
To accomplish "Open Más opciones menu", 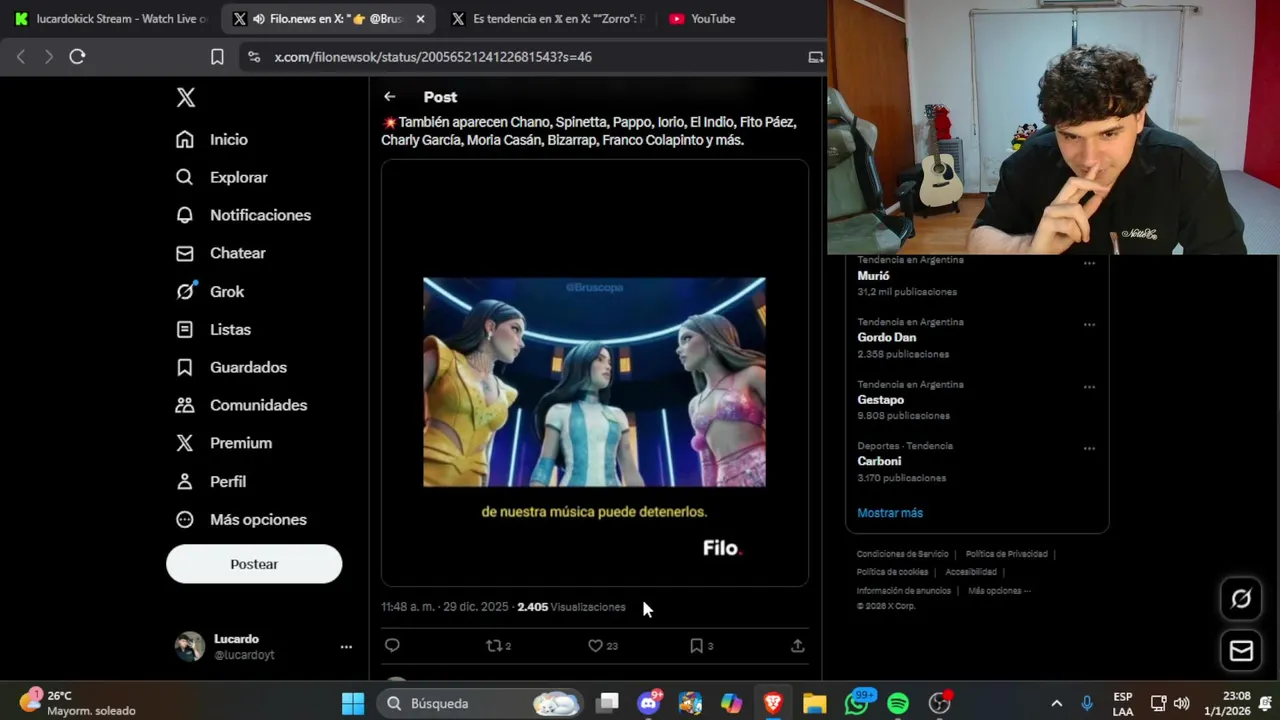I will (x=241, y=519).
